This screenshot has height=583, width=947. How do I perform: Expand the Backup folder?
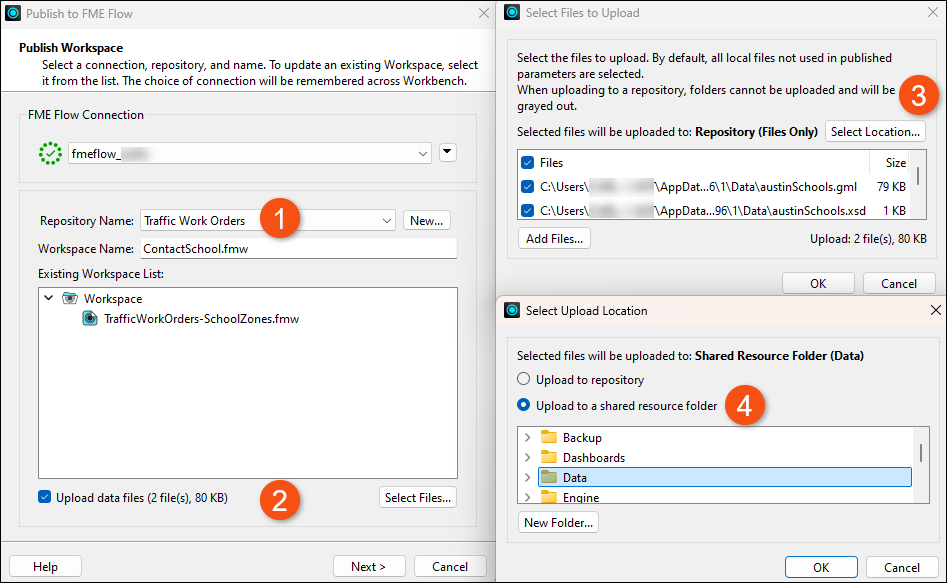(528, 437)
